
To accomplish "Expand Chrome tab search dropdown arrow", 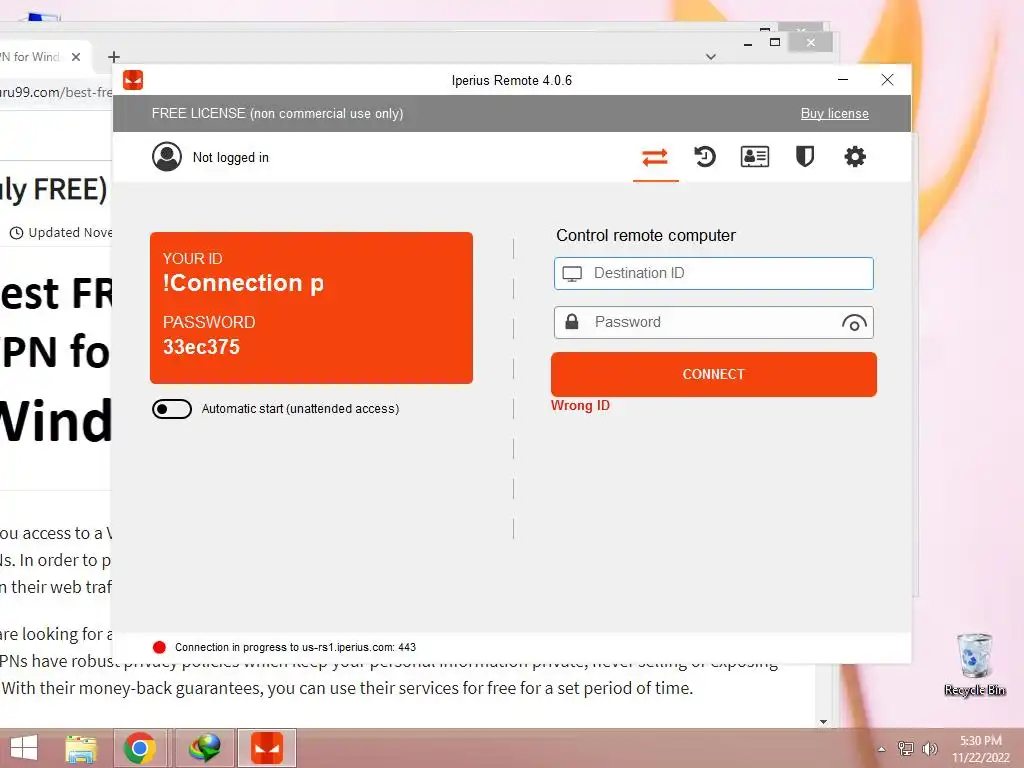I will point(711,57).
